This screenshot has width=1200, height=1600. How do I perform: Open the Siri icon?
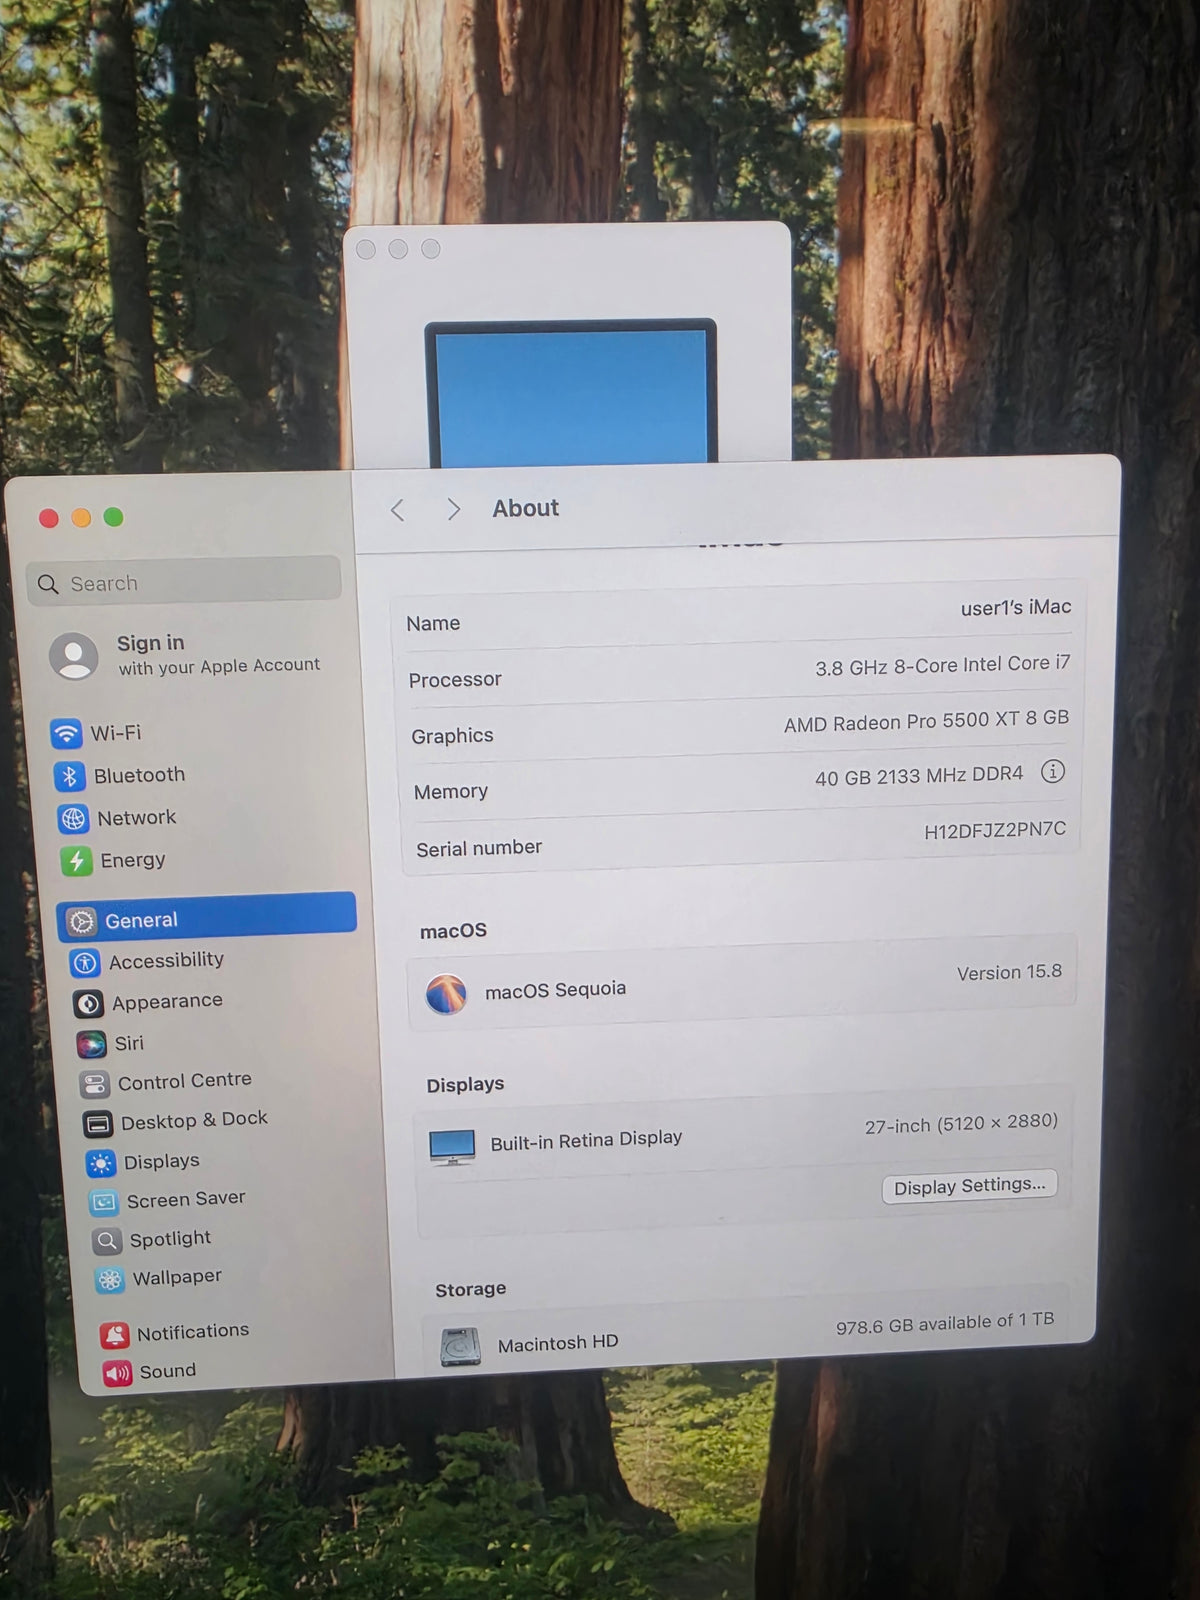pyautogui.click(x=91, y=1045)
